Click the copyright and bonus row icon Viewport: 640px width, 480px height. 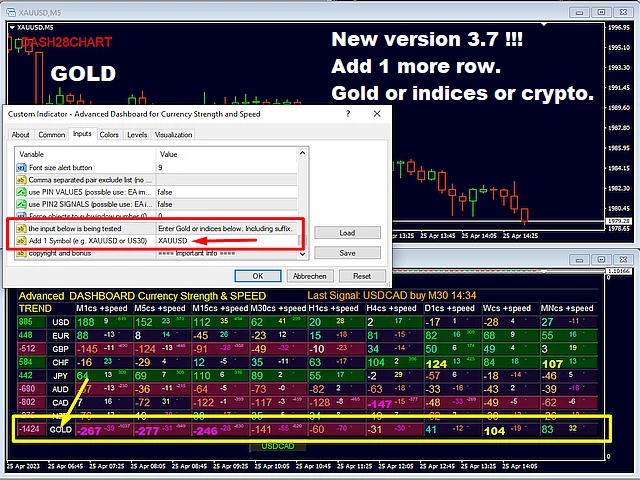point(22,254)
